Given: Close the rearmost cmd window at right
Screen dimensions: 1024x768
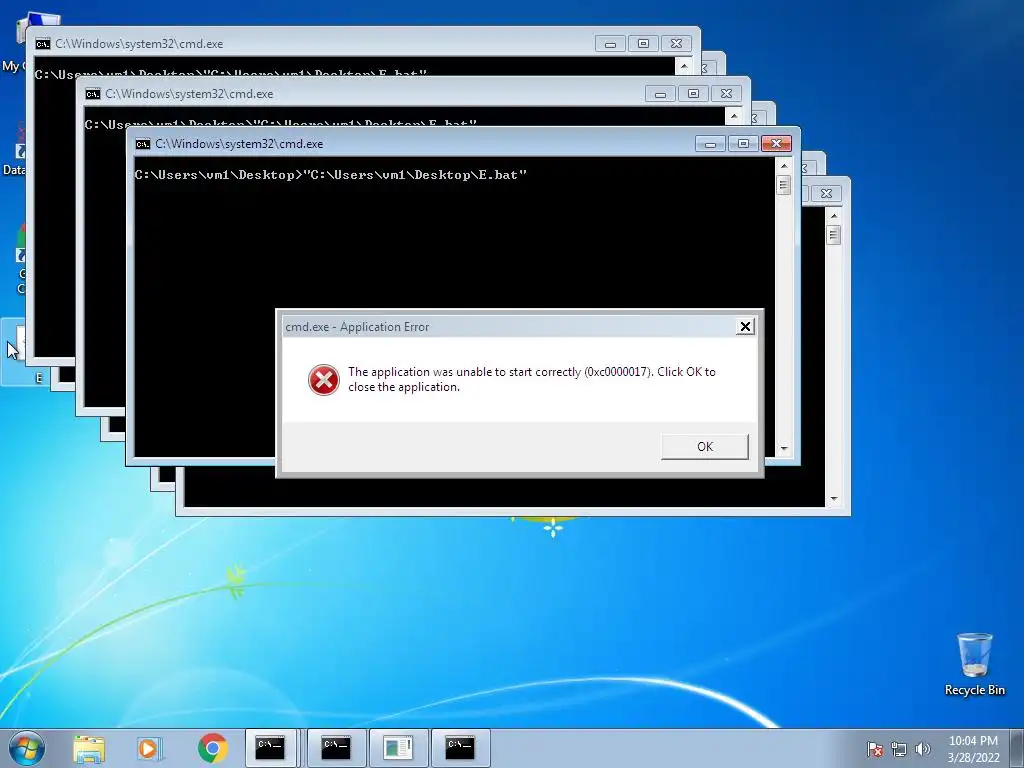Looking at the screenshot, I should (x=826, y=194).
